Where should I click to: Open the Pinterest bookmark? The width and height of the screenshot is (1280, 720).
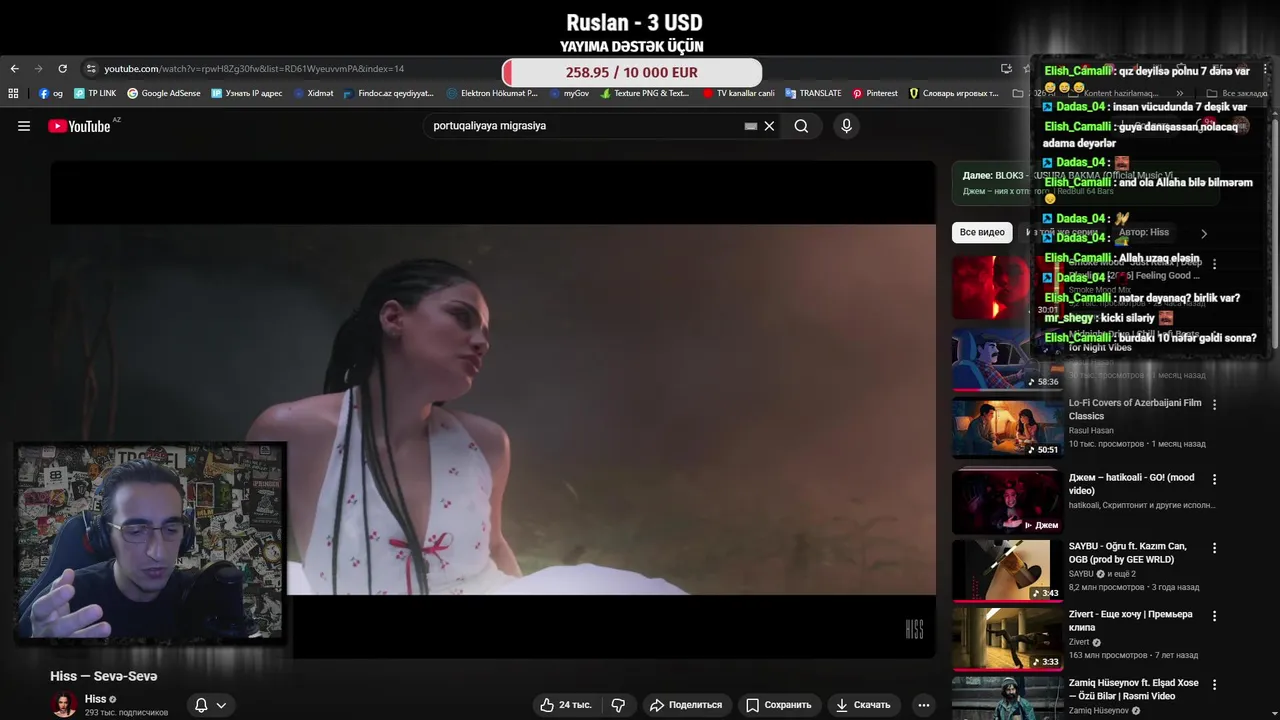(x=875, y=93)
